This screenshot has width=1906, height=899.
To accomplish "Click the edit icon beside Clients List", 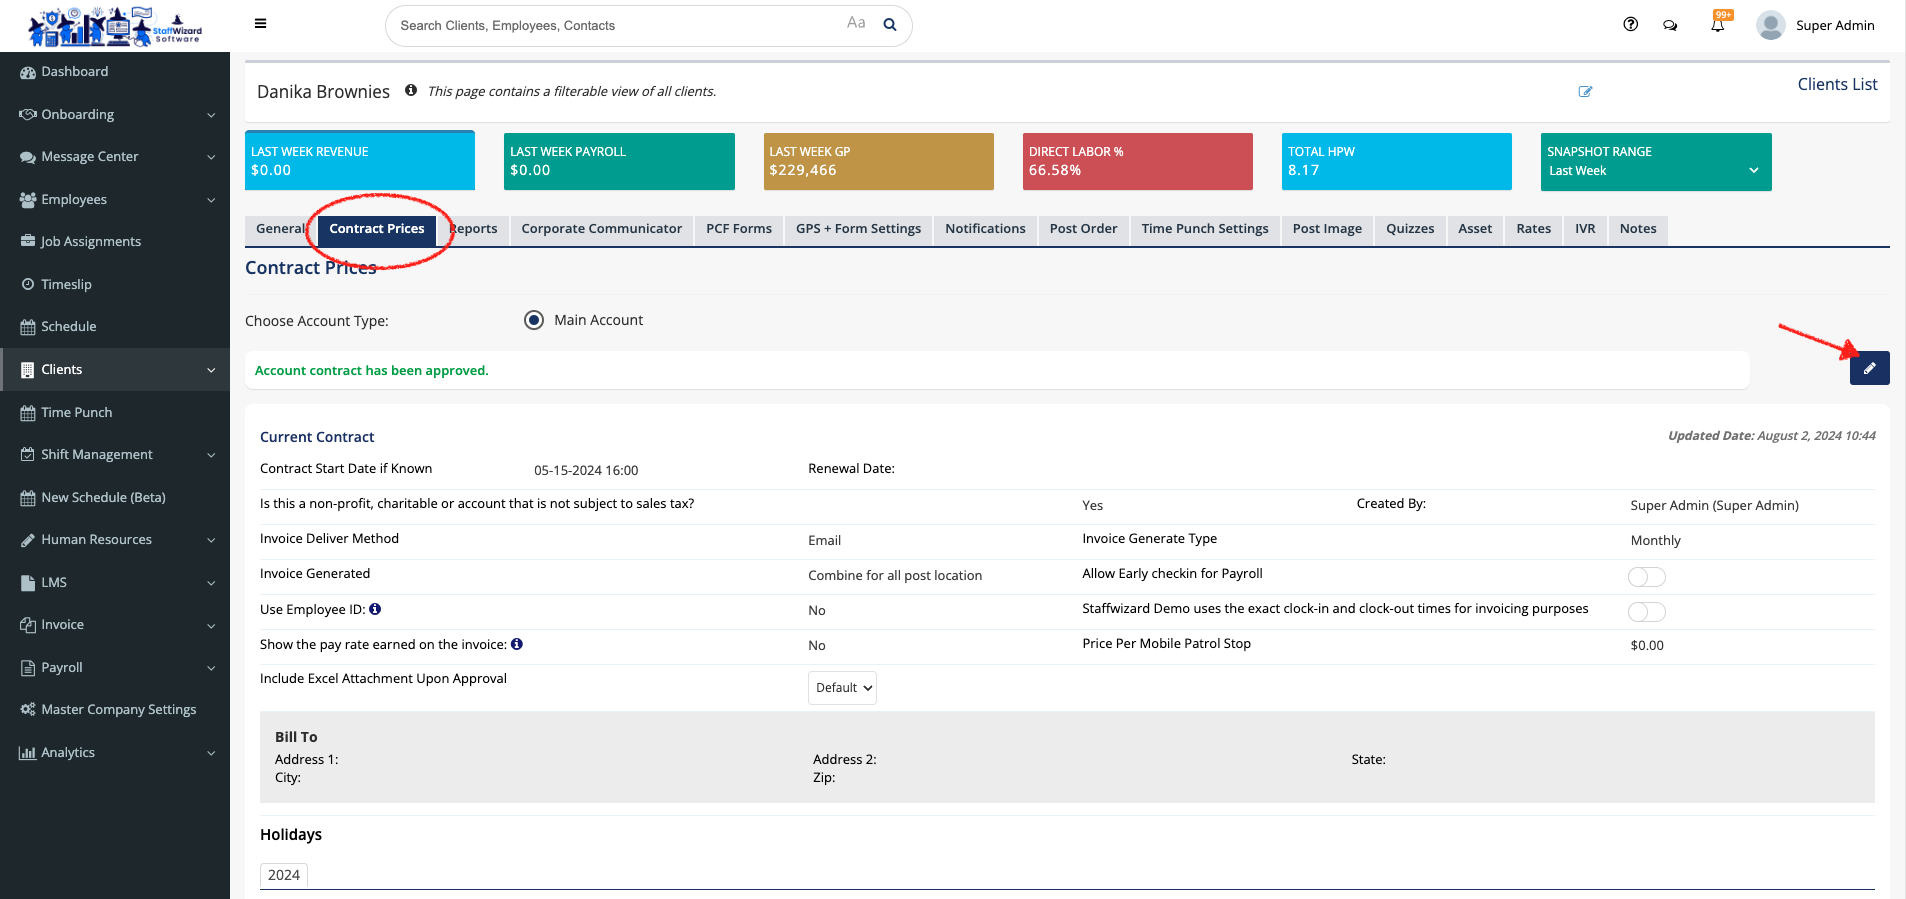I will coord(1585,91).
